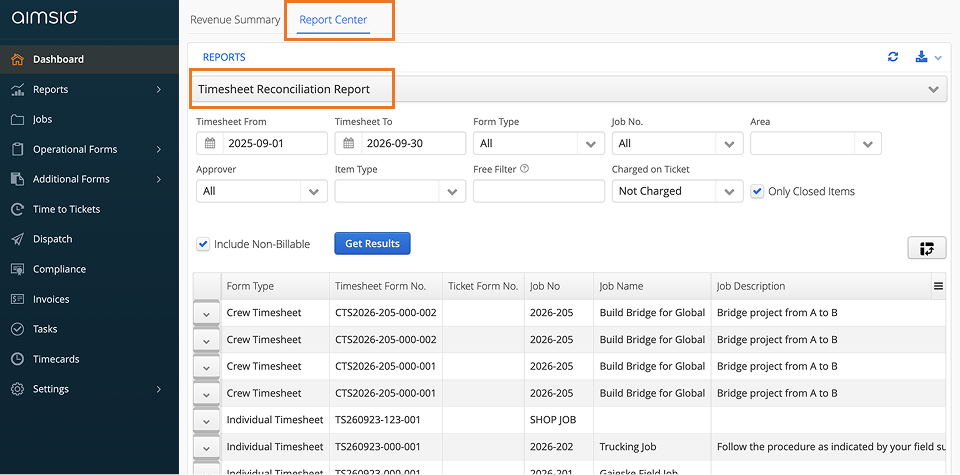This screenshot has height=475, width=960.
Task: Click the Ticket Form No. column header
Action: 483,286
